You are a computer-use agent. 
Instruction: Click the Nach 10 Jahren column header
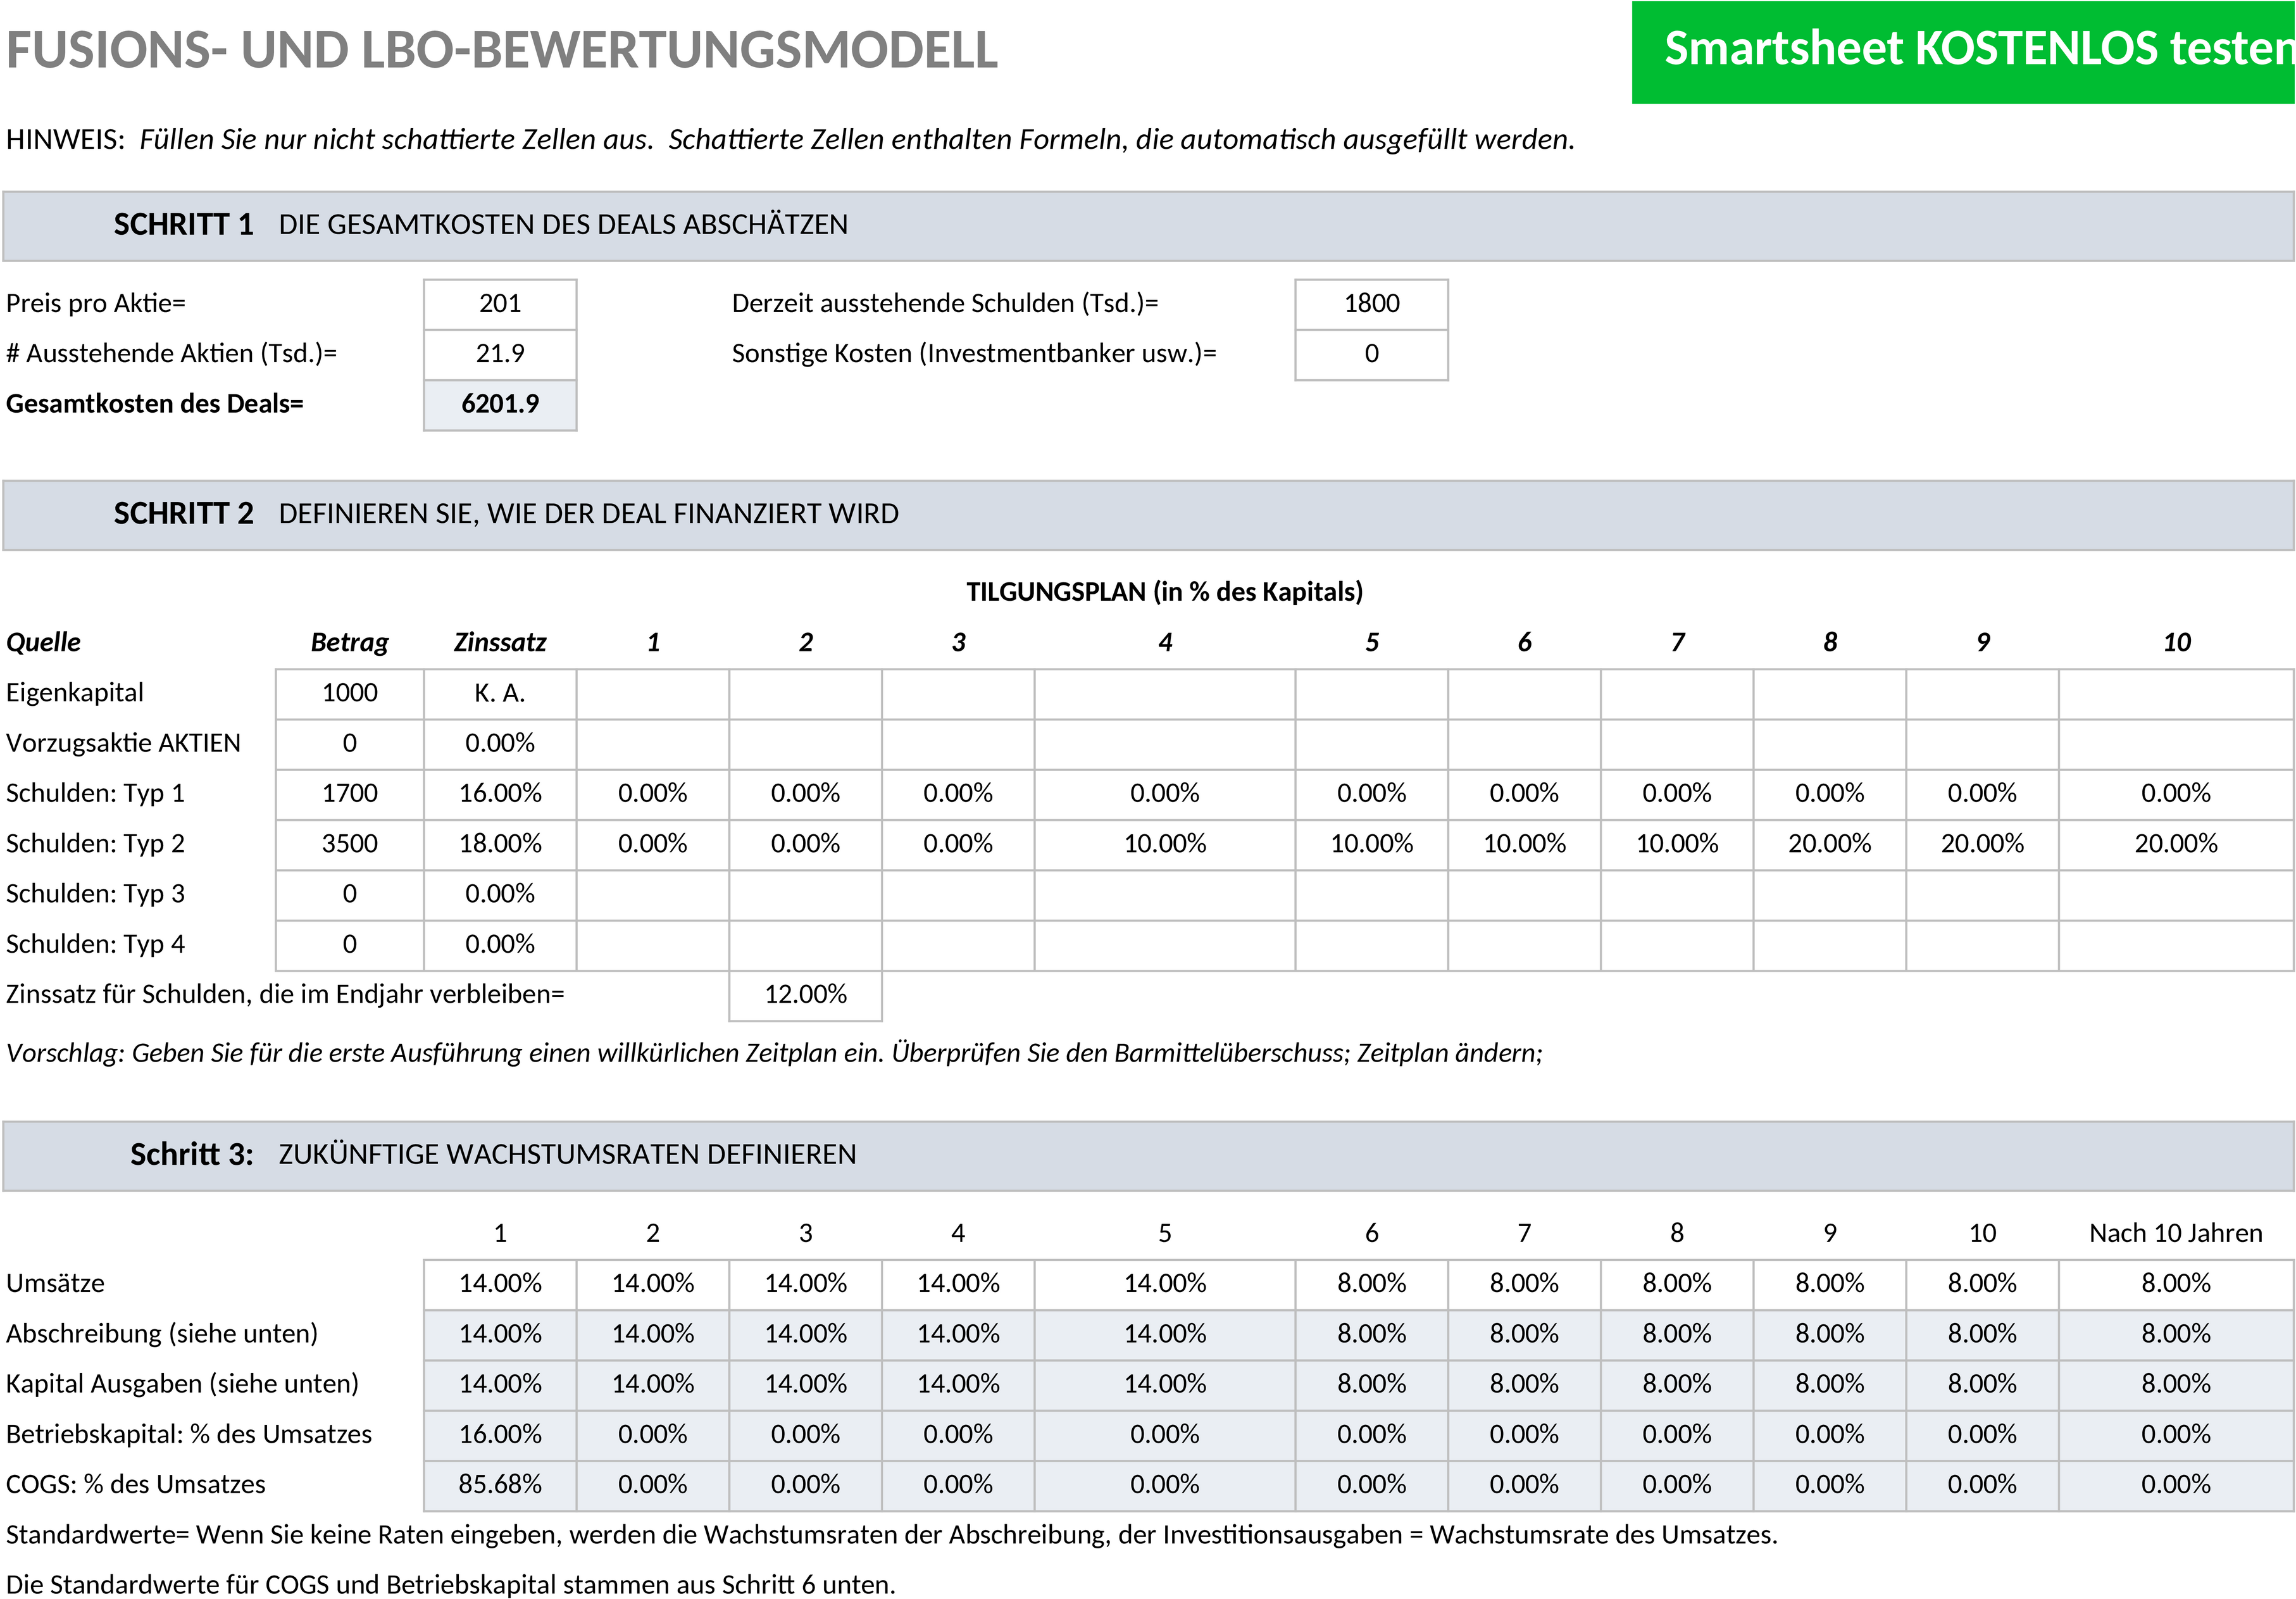pos(2176,1234)
